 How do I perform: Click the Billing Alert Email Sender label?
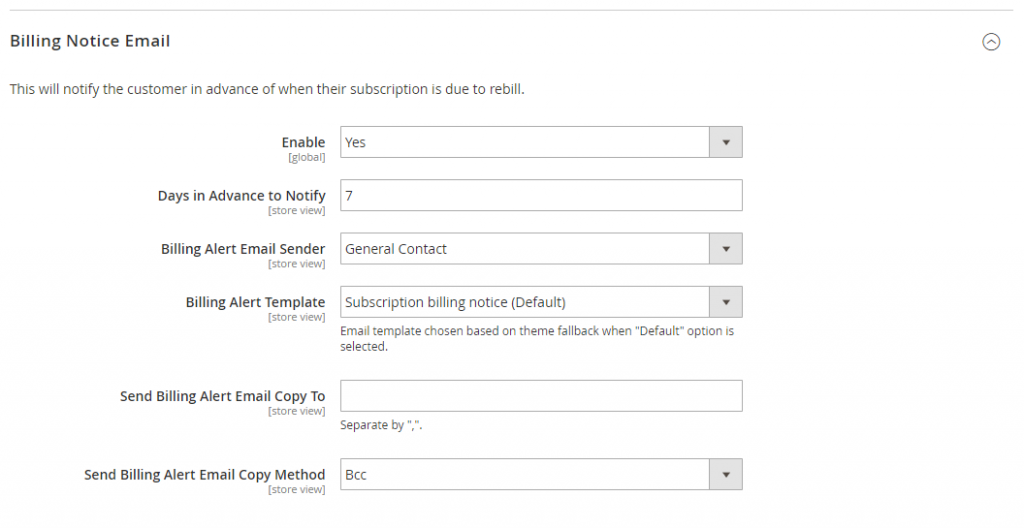coord(243,249)
